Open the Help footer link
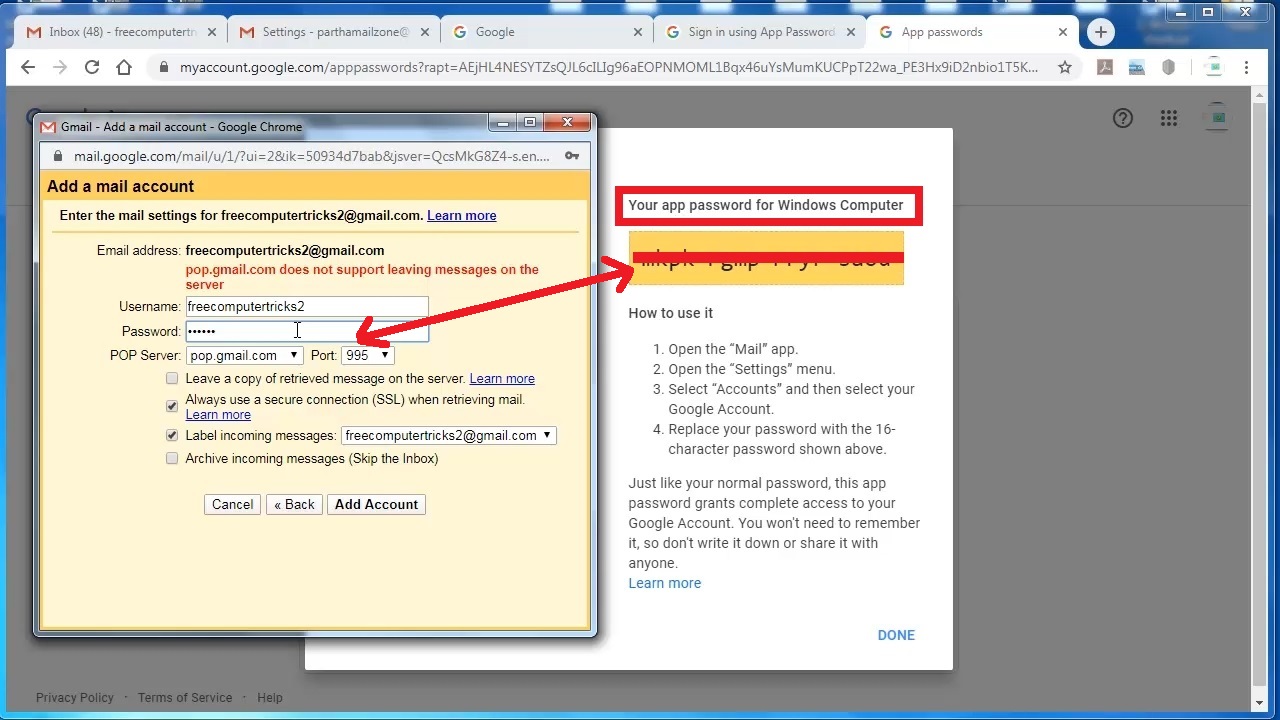The image size is (1280, 720). (x=270, y=697)
